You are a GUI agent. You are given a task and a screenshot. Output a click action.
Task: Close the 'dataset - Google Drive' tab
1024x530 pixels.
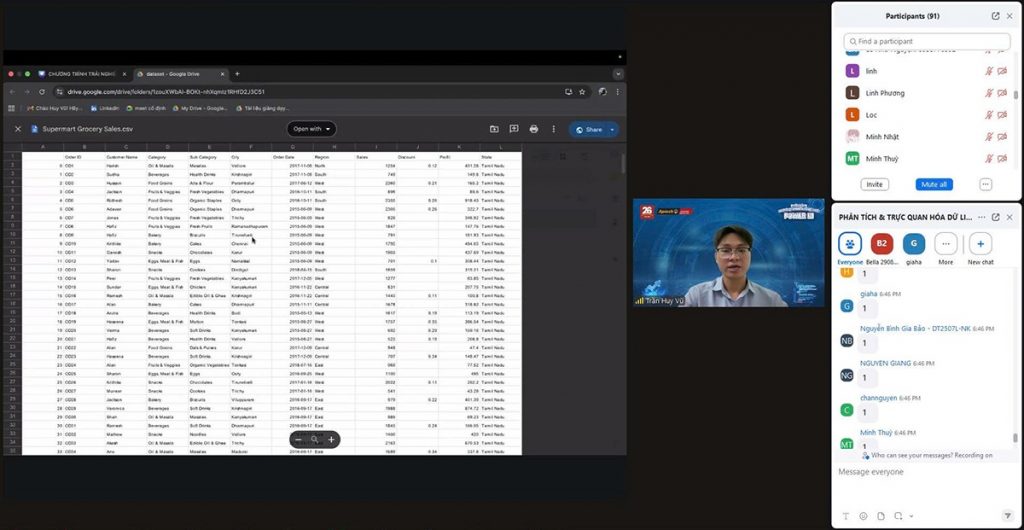(x=223, y=74)
